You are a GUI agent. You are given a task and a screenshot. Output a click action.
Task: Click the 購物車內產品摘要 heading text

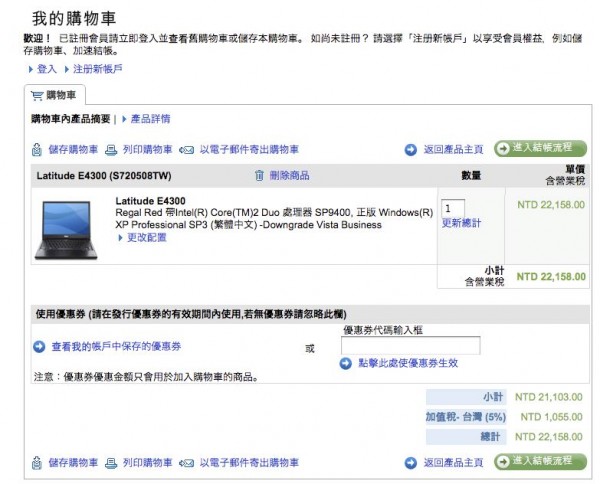pos(71,119)
